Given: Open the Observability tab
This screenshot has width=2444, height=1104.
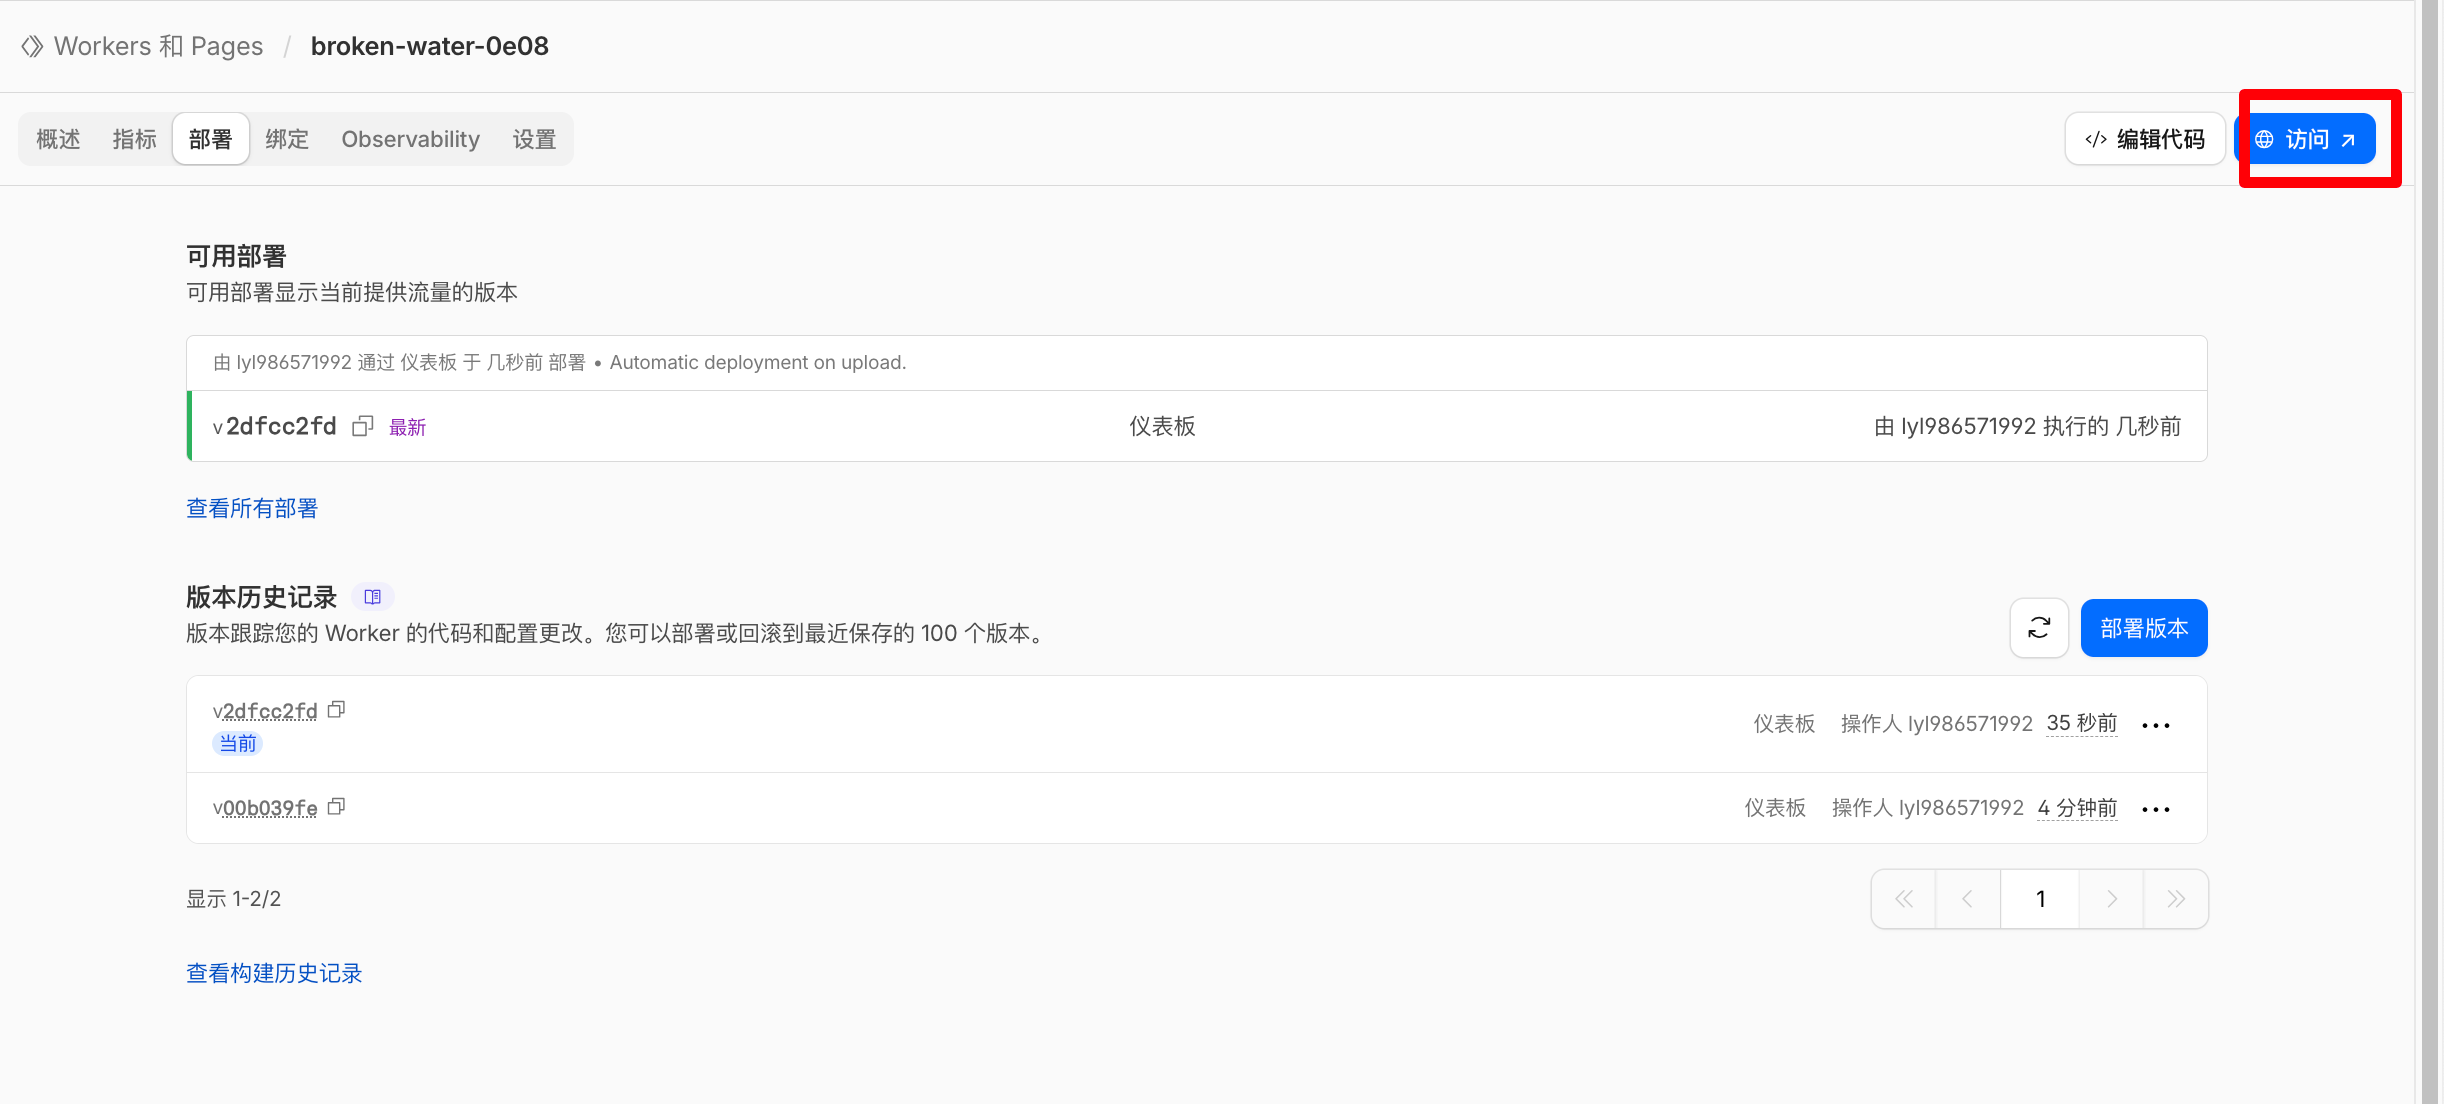Looking at the screenshot, I should pyautogui.click(x=410, y=139).
